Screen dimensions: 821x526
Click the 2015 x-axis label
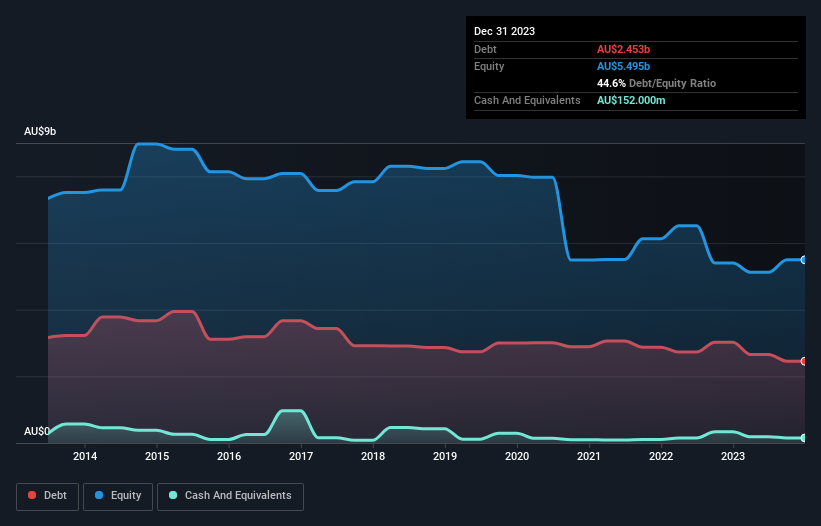(x=157, y=456)
